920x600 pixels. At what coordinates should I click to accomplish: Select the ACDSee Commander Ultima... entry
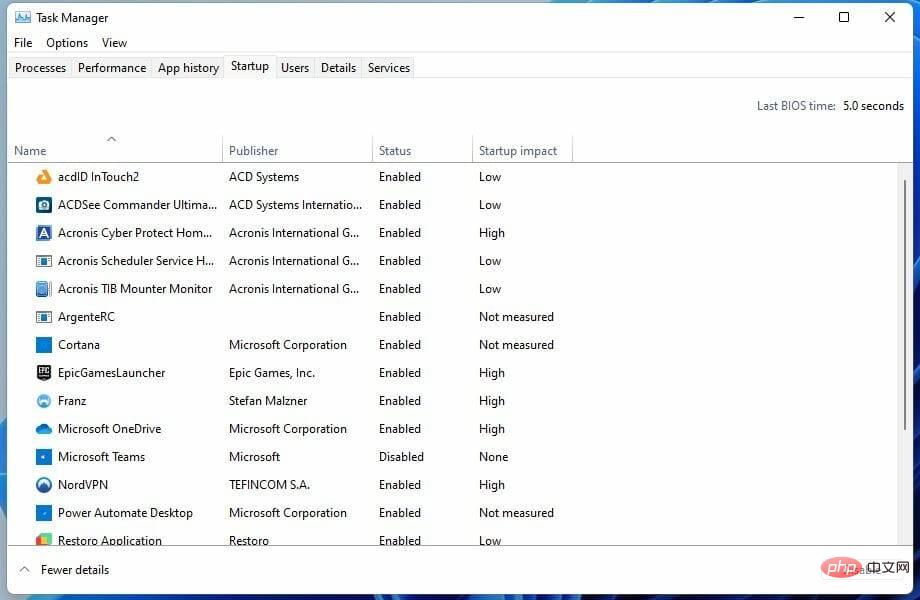coord(137,205)
